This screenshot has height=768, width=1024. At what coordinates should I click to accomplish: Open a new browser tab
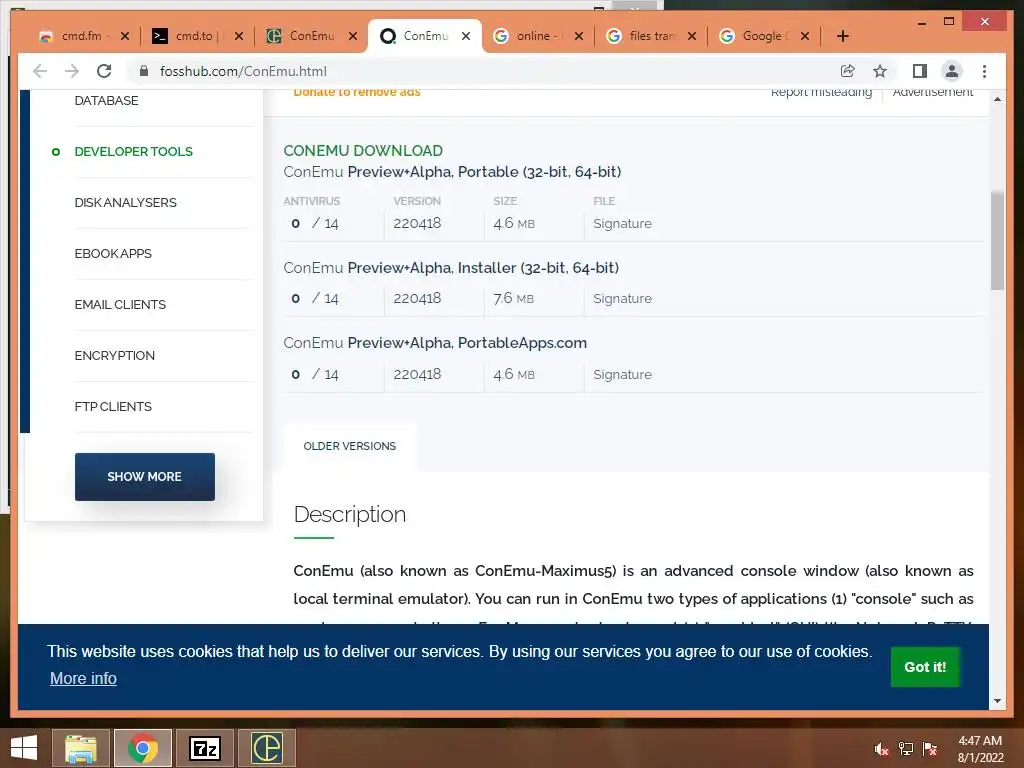coord(842,36)
